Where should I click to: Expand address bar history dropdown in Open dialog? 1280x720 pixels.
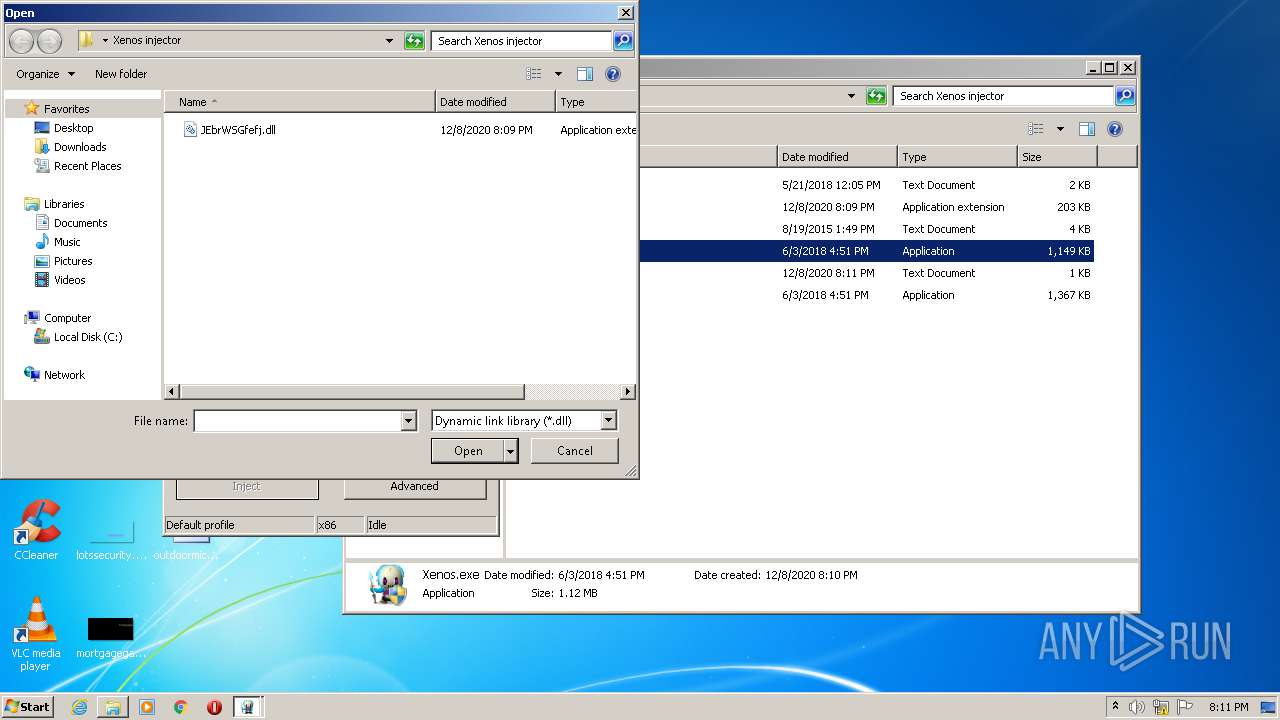pos(389,41)
